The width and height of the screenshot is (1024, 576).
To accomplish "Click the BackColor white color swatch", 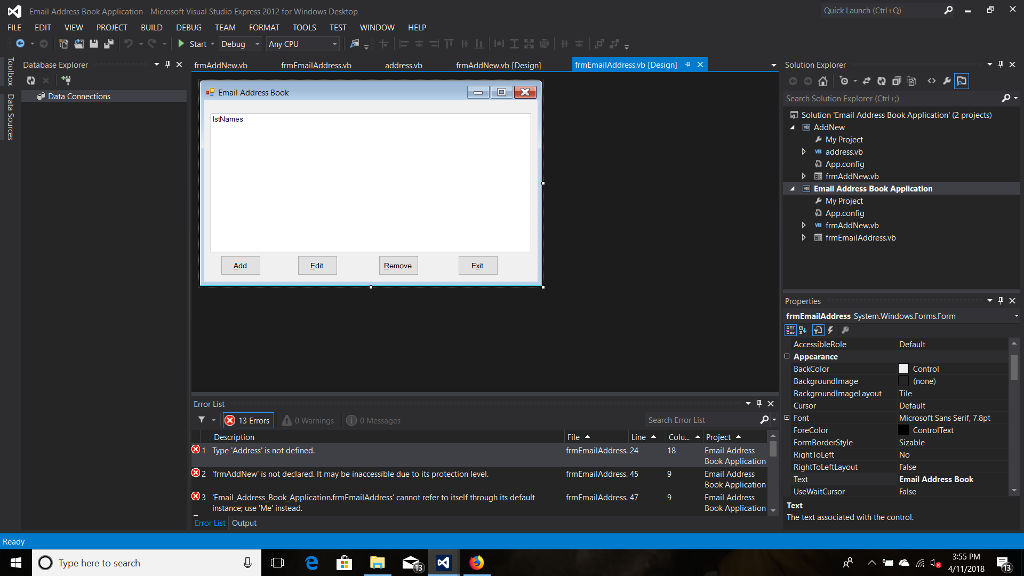I will click(904, 369).
